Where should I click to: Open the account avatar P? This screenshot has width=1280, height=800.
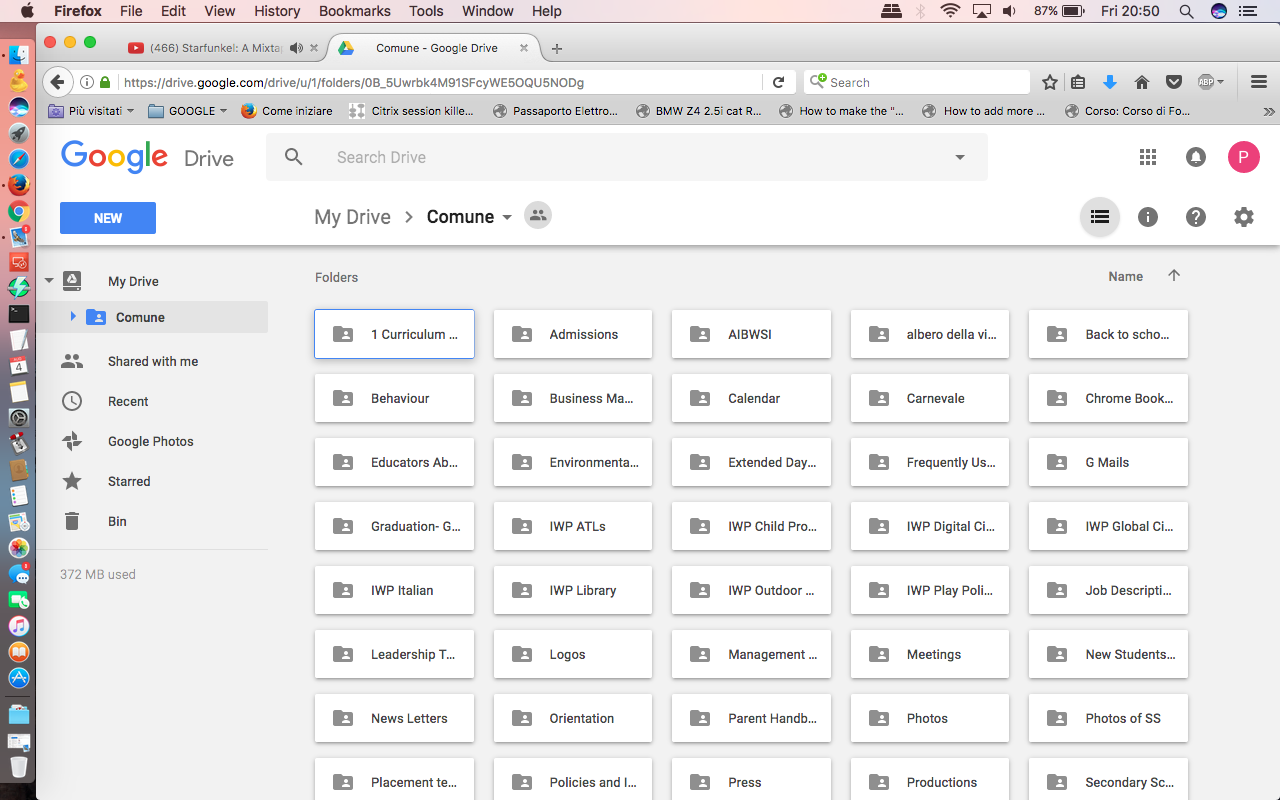click(x=1244, y=157)
